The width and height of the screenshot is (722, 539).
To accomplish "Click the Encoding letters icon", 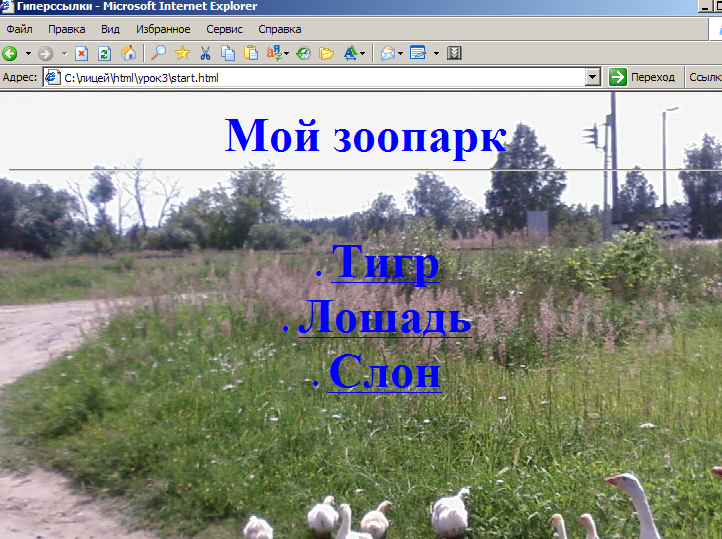I will tap(274, 53).
